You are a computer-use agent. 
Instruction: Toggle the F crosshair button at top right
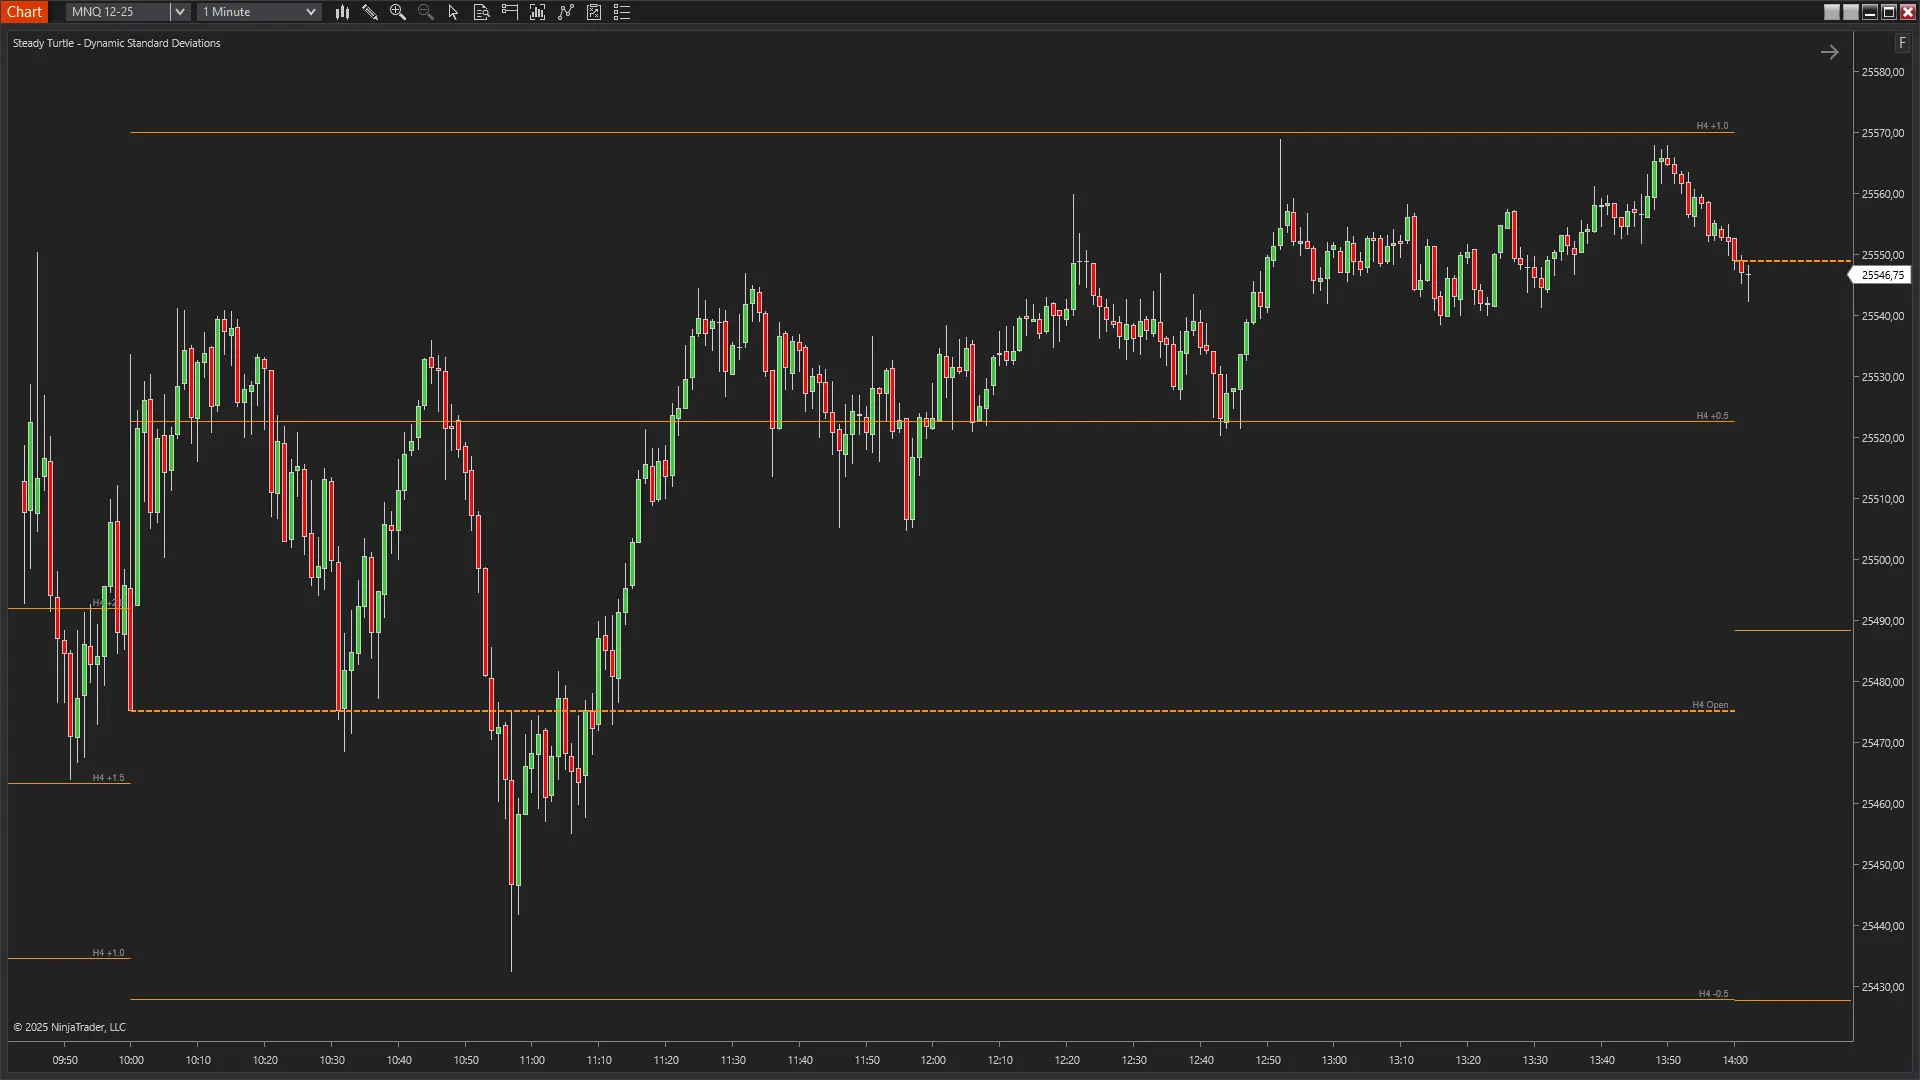(x=1903, y=43)
